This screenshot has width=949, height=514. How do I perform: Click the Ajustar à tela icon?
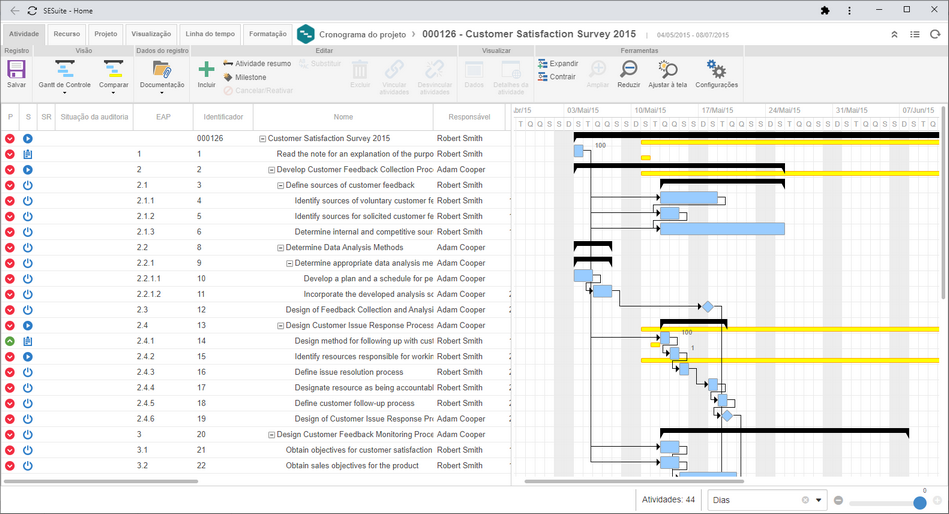click(x=668, y=70)
